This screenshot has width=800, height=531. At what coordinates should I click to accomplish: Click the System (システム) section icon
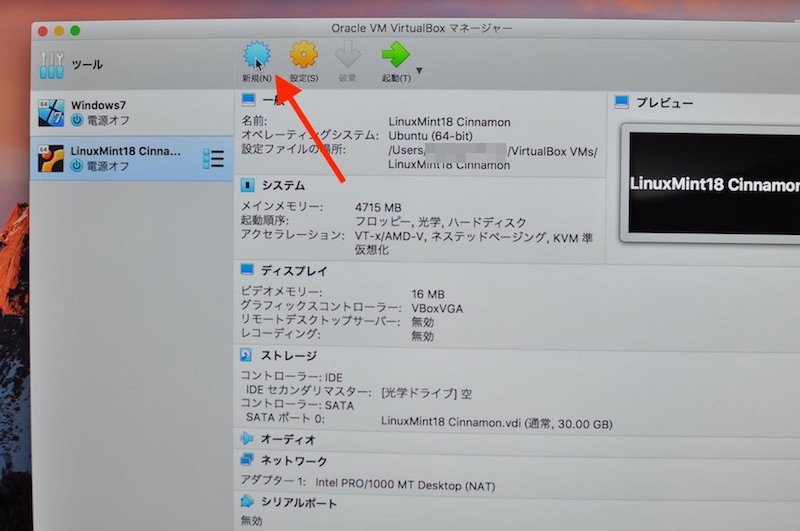247,185
